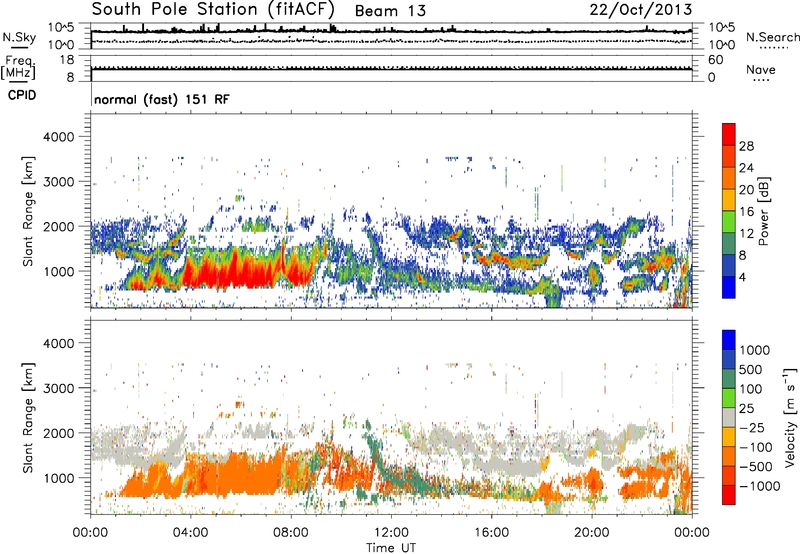Click the '16:00' time tick label

point(491,533)
